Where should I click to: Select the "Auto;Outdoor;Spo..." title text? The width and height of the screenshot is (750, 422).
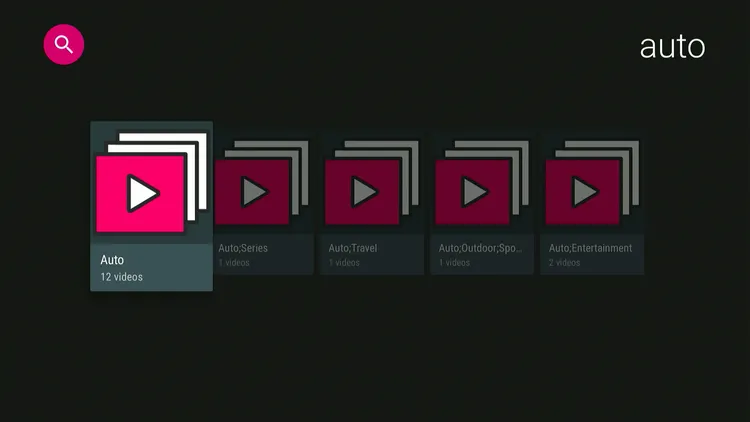tap(480, 248)
